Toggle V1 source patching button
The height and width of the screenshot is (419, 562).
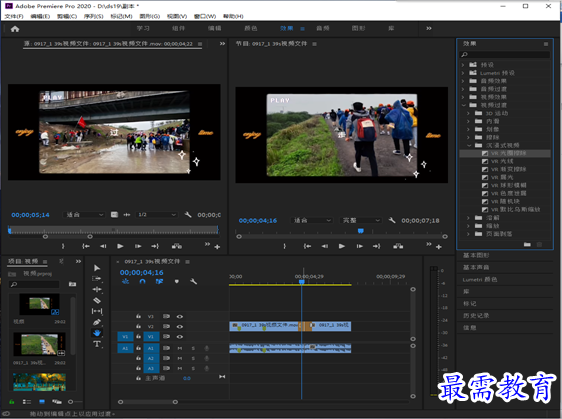125,337
